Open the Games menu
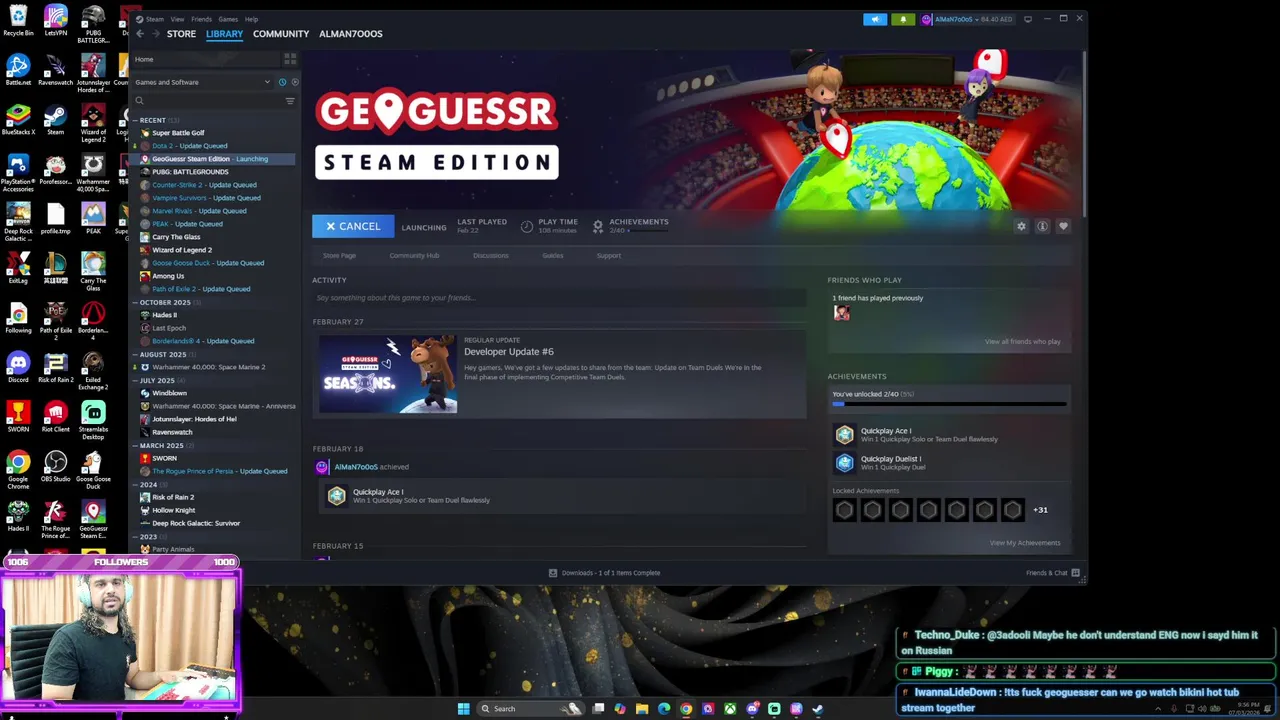Screen dimensions: 1280x720 click(228, 19)
